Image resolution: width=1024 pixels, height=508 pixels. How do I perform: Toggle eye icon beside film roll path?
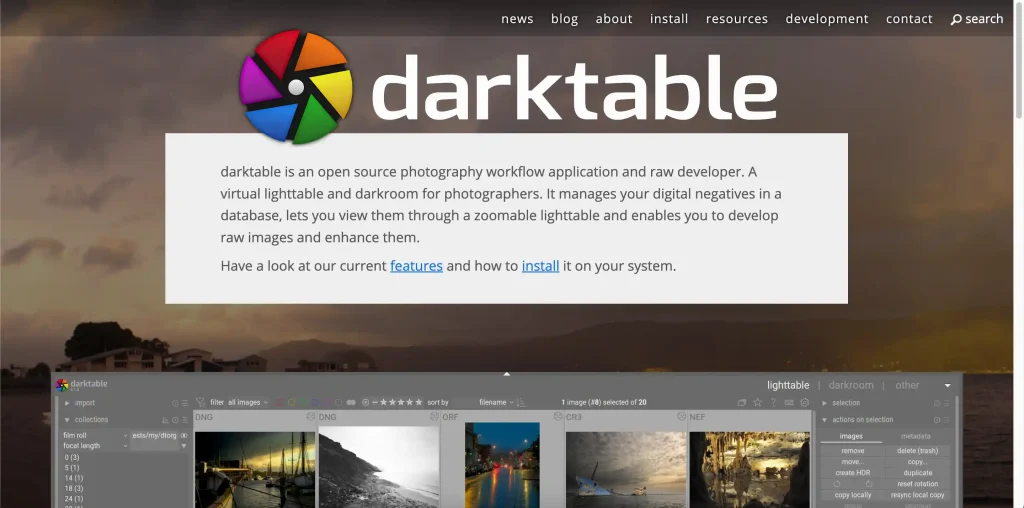tap(184, 436)
